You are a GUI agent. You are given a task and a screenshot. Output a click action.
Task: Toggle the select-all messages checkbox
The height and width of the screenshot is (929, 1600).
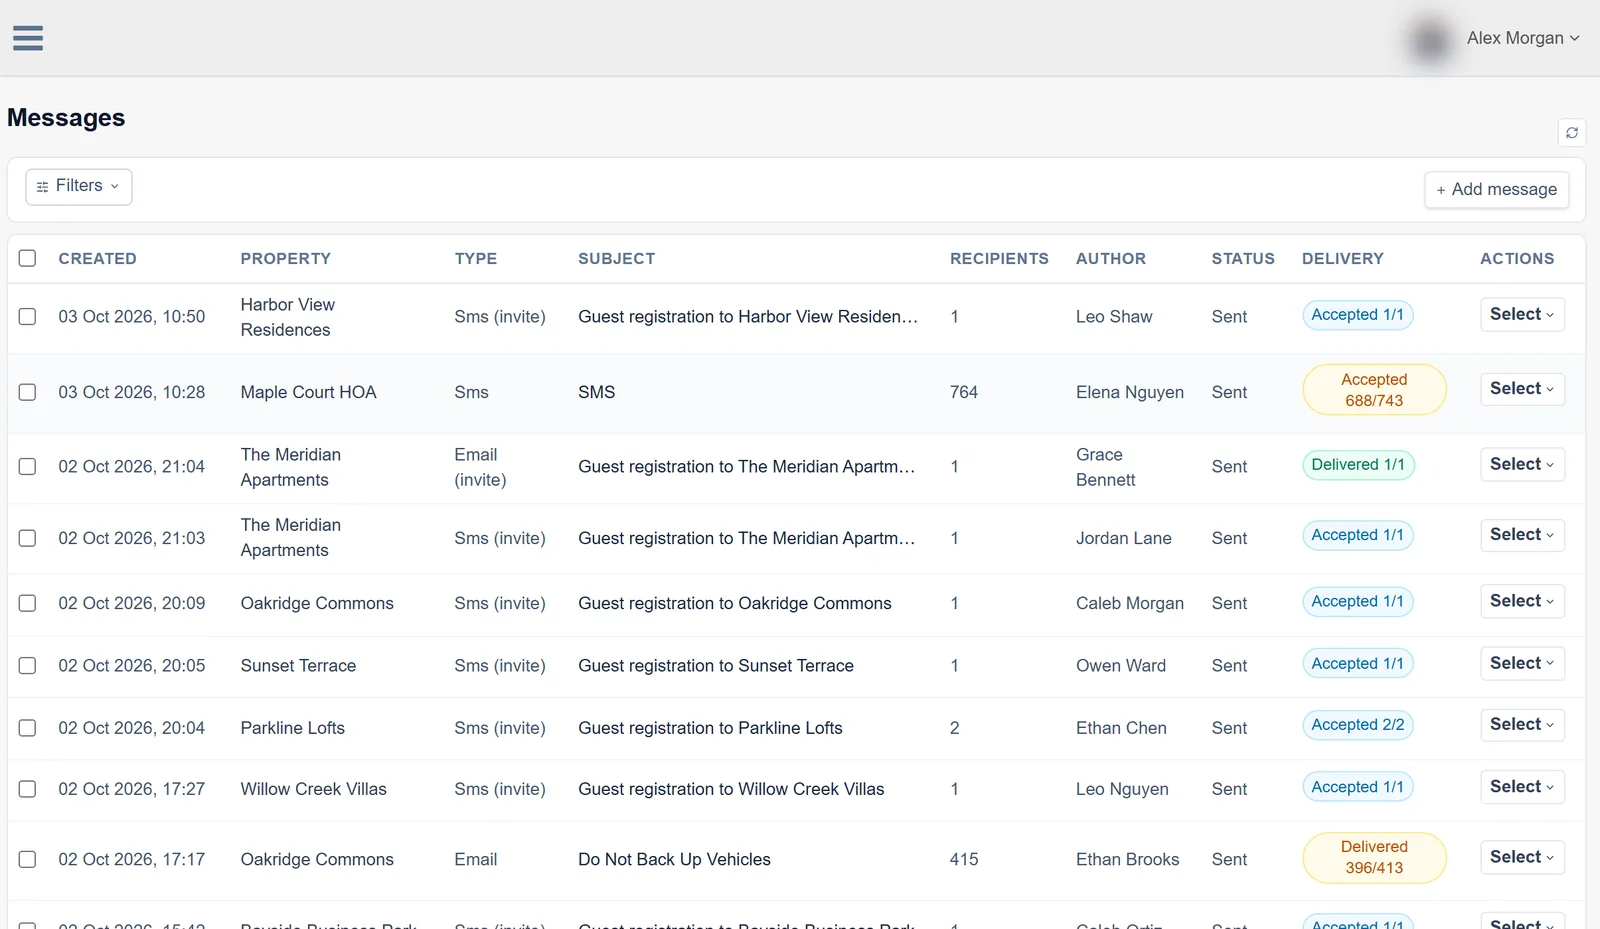(x=27, y=258)
